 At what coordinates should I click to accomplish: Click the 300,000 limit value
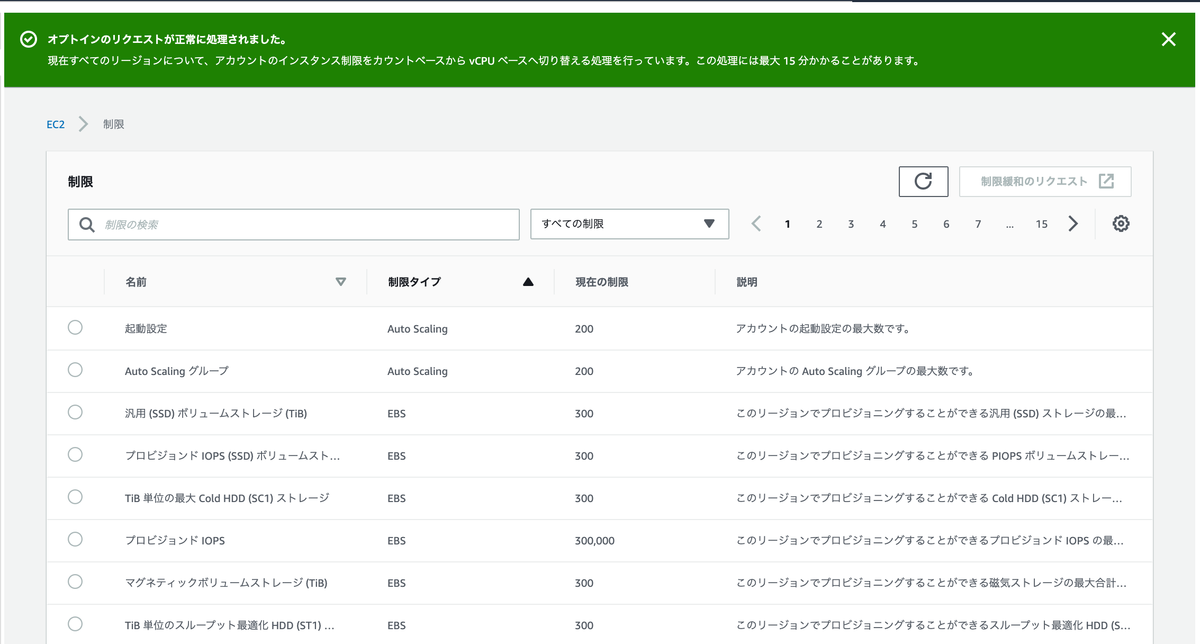(x=595, y=541)
